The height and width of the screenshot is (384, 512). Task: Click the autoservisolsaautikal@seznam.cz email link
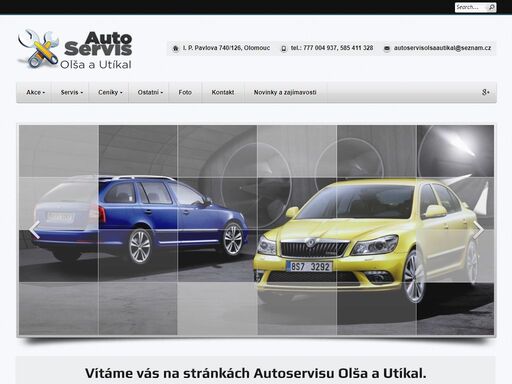442,48
